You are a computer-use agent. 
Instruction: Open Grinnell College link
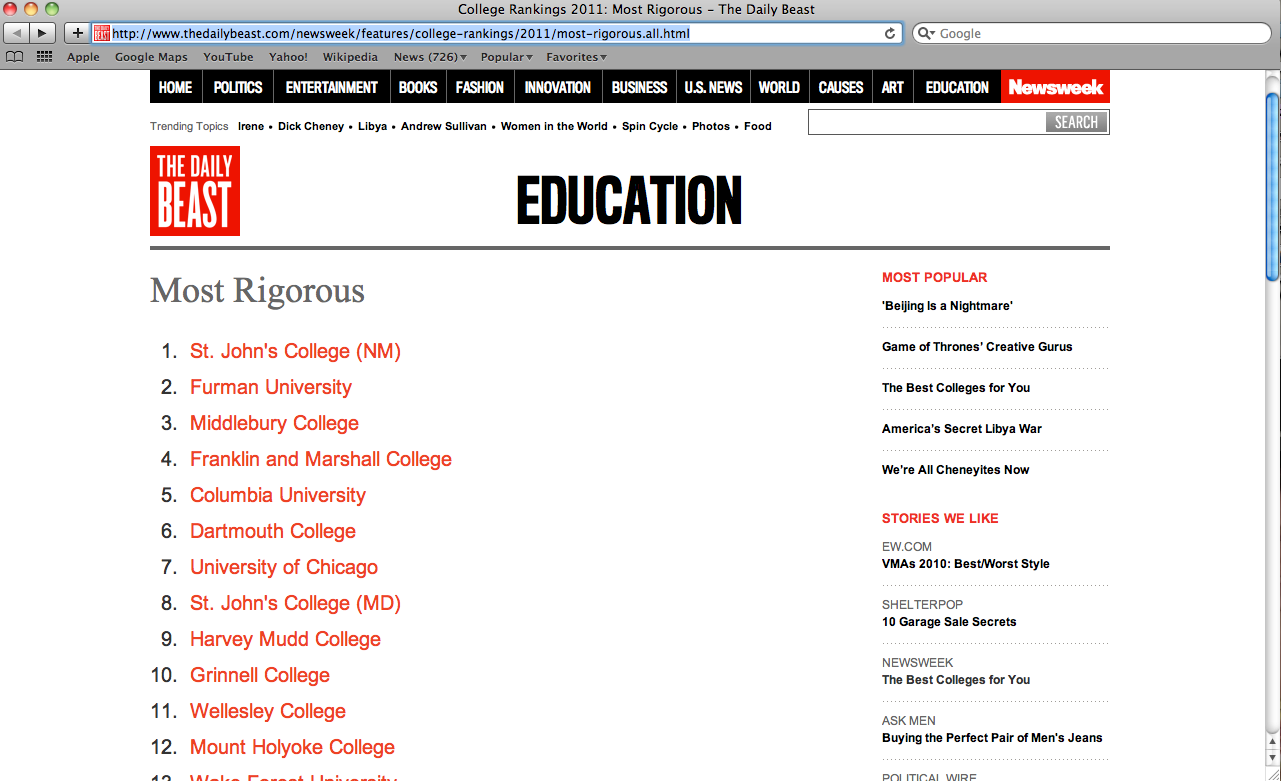(260, 675)
